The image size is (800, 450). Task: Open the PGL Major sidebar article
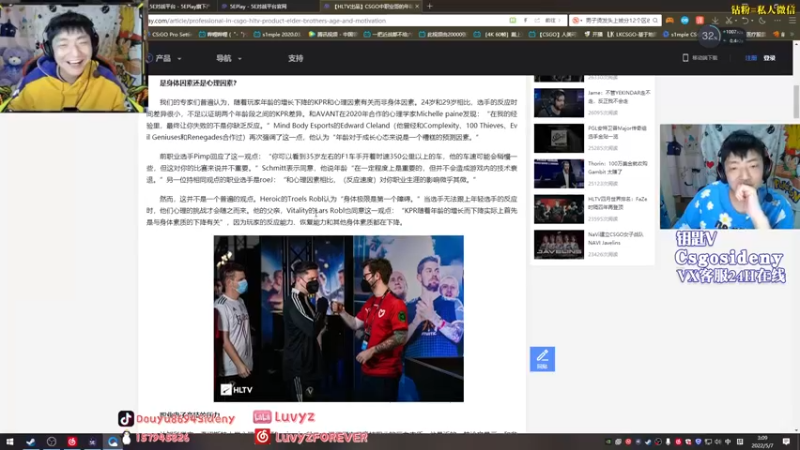[x=593, y=138]
